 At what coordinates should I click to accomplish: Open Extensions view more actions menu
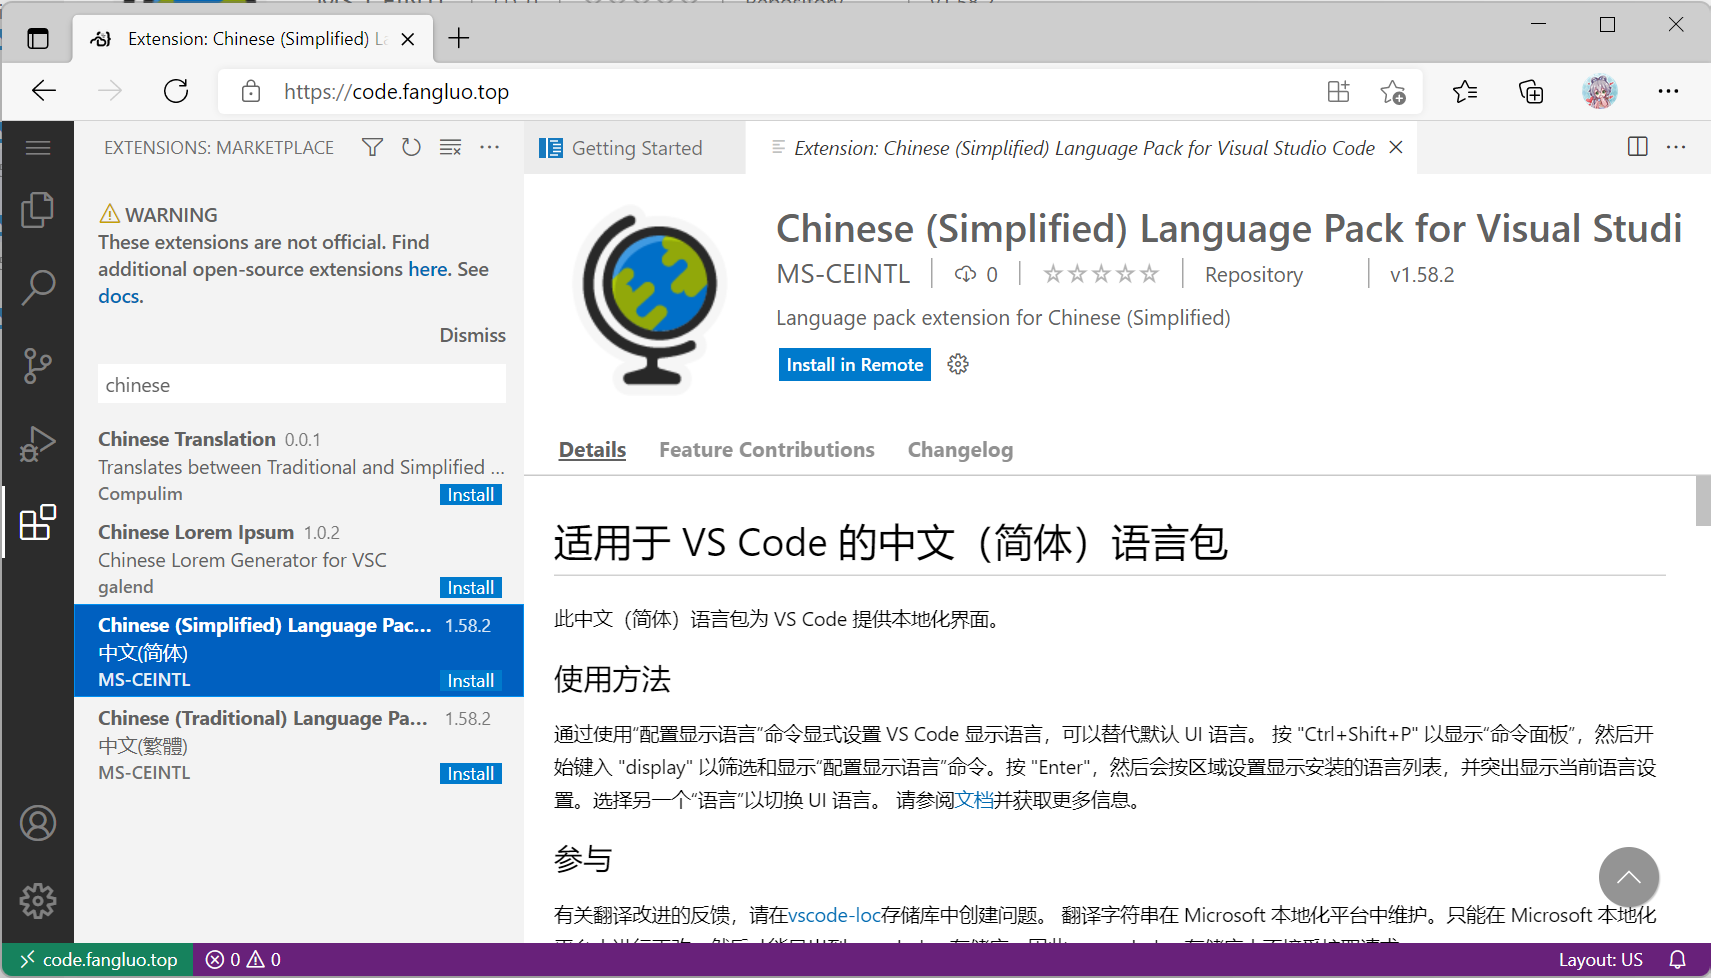tap(489, 148)
